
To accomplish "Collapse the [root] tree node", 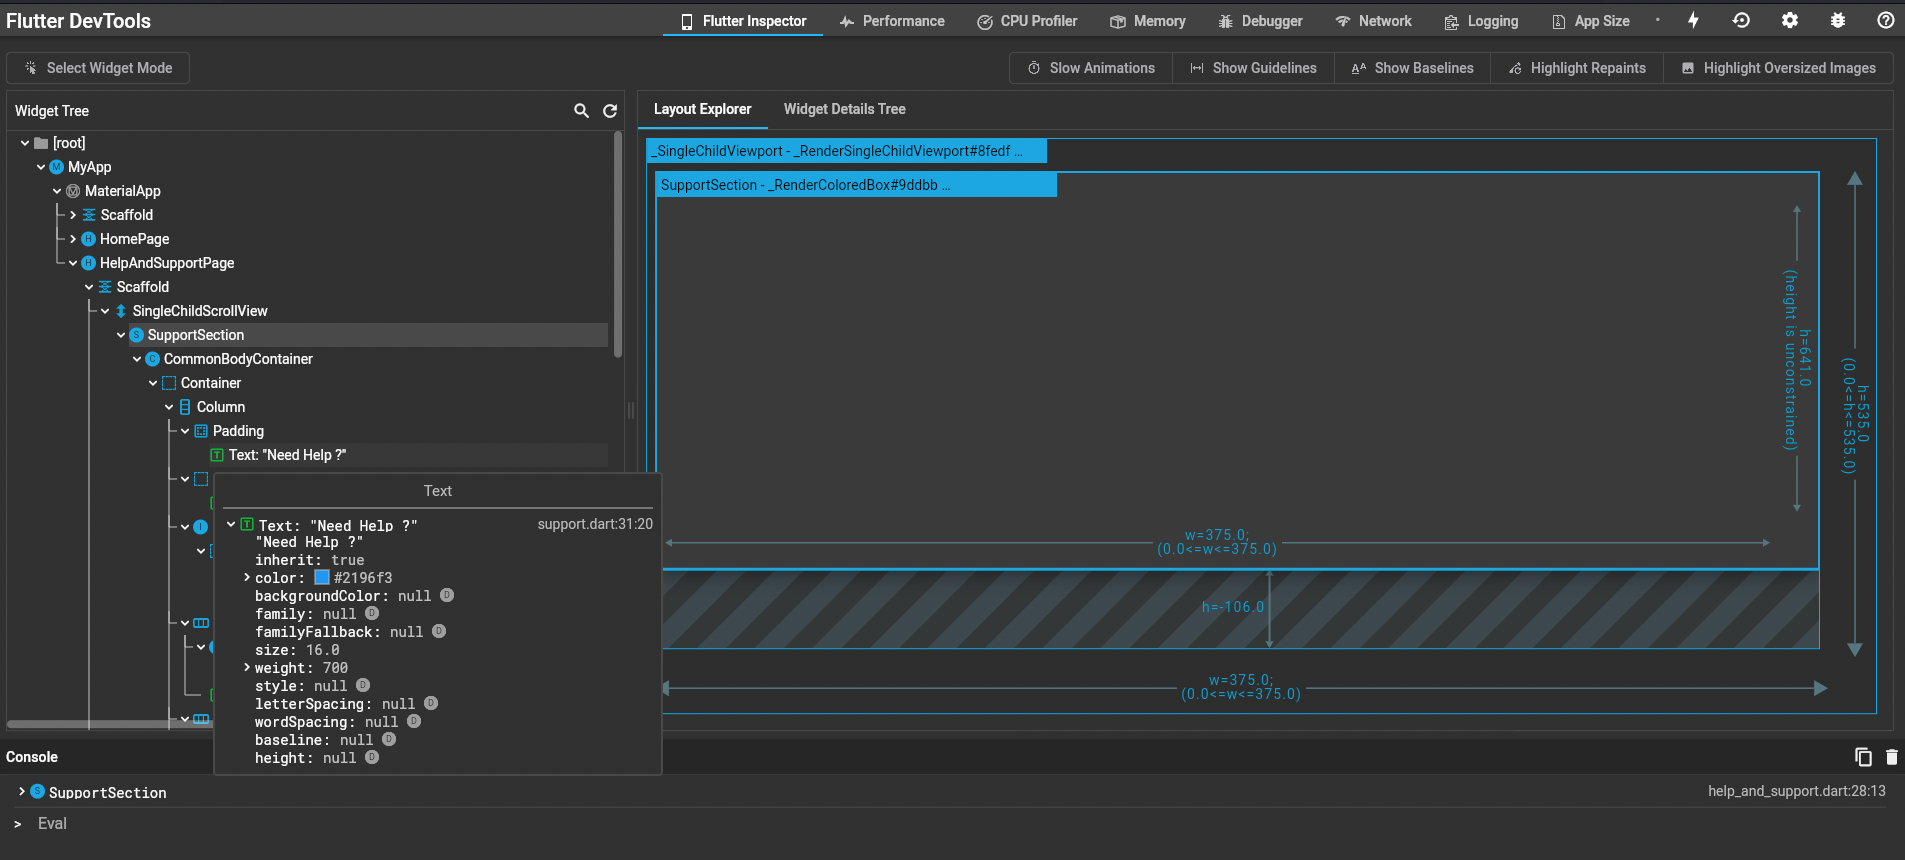I will [25, 143].
